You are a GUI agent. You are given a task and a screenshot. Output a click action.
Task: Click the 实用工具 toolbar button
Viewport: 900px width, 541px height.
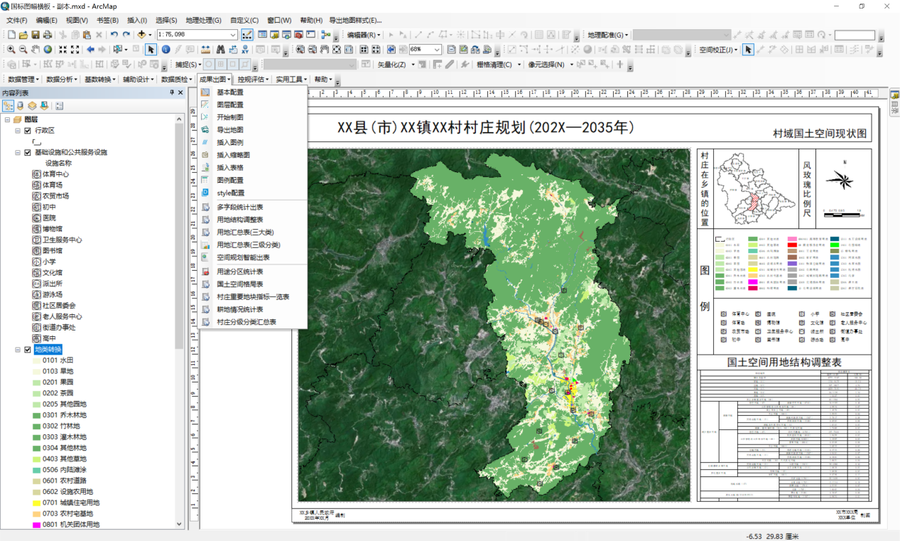click(x=291, y=80)
